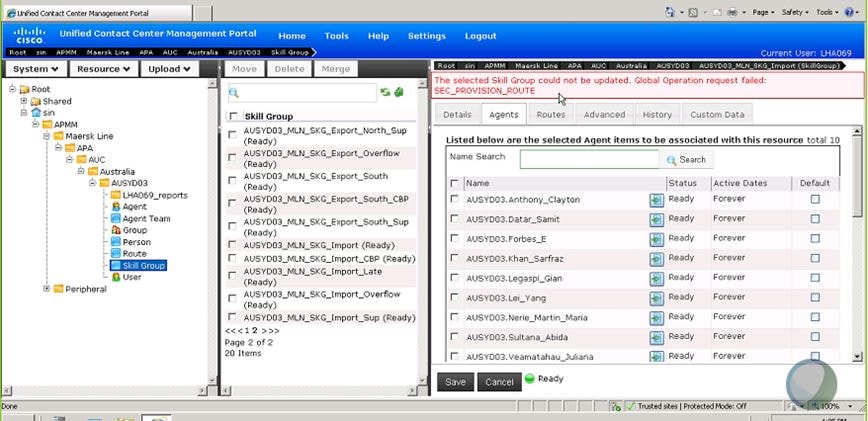Open the Tools menu in portal header
The height and width of the screenshot is (421, 868).
pyautogui.click(x=337, y=36)
